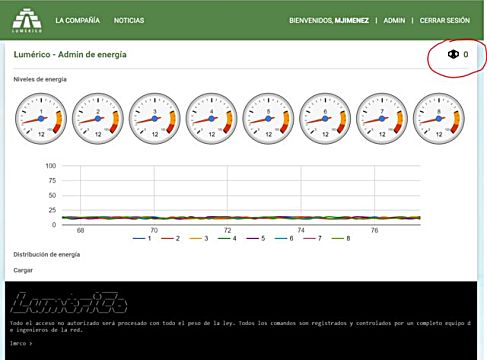Select energy gauge number 7
The height and width of the screenshot is (360, 487).
point(382,119)
